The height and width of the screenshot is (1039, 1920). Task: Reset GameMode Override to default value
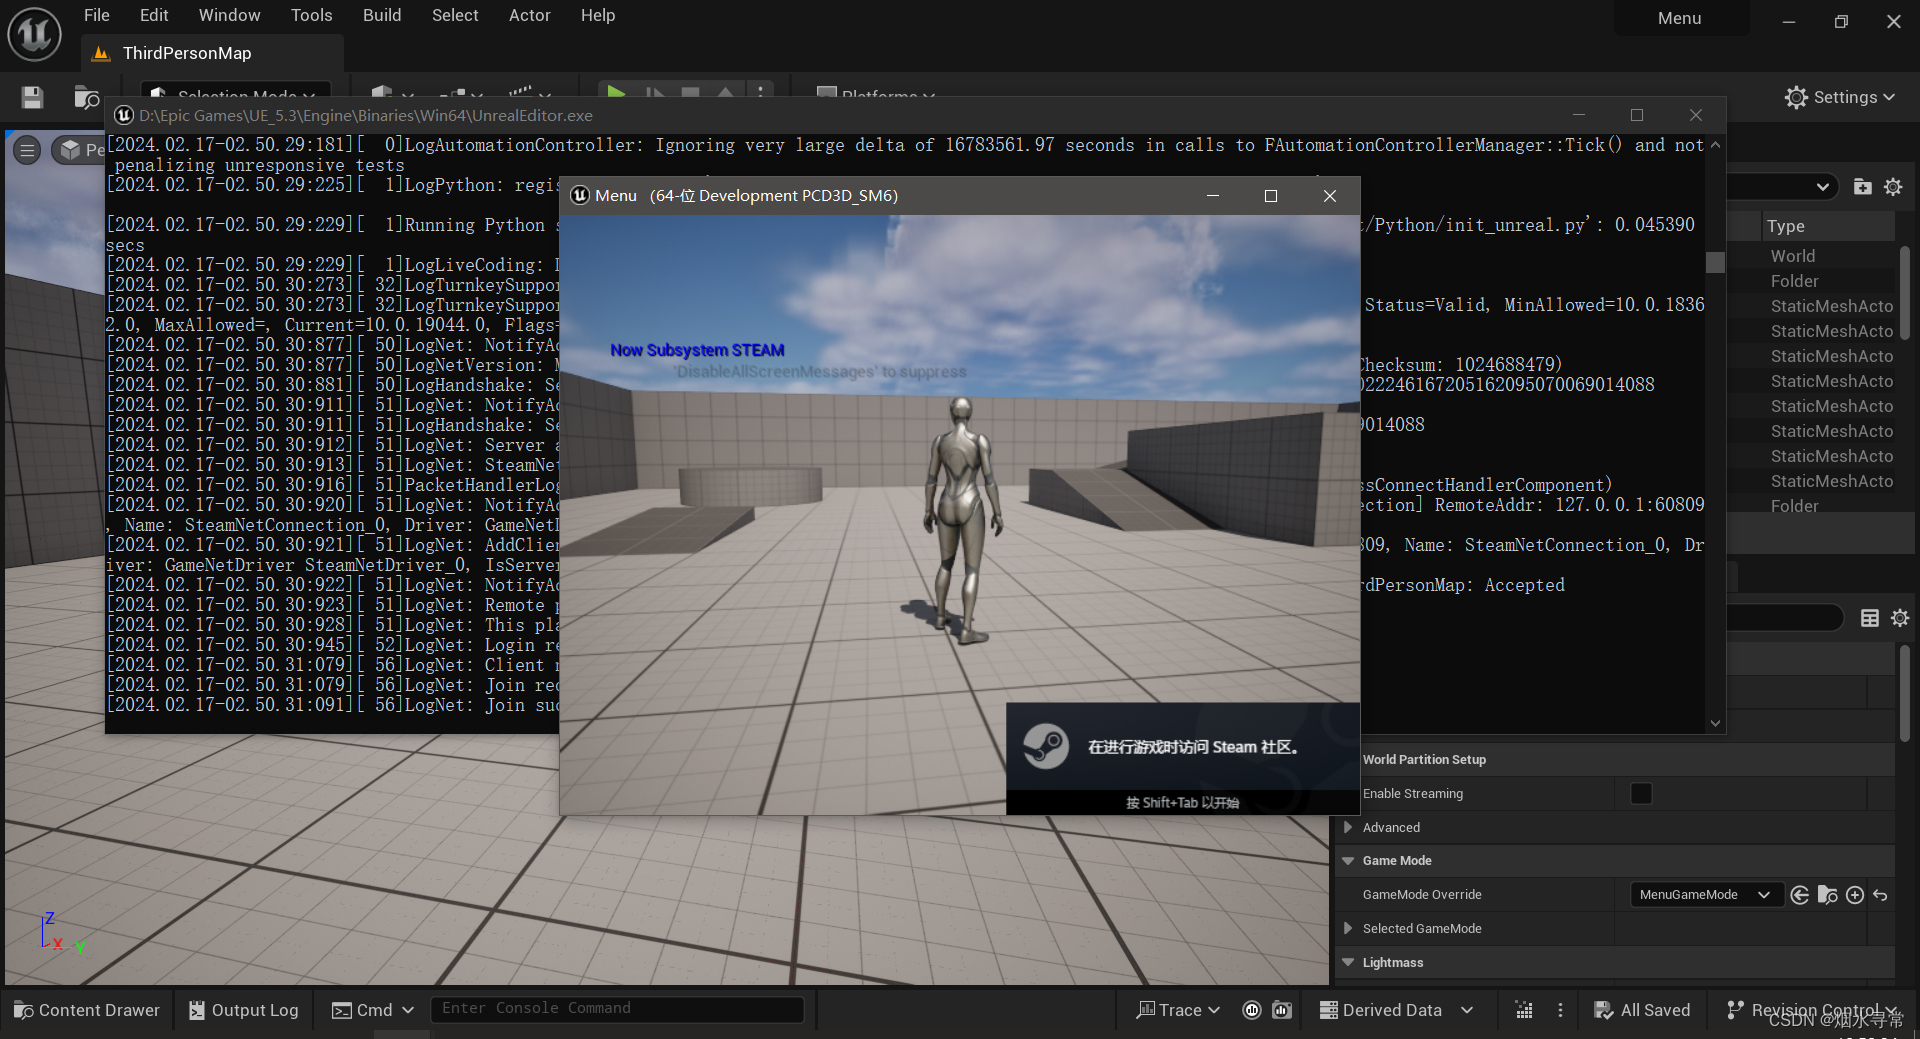click(1880, 895)
